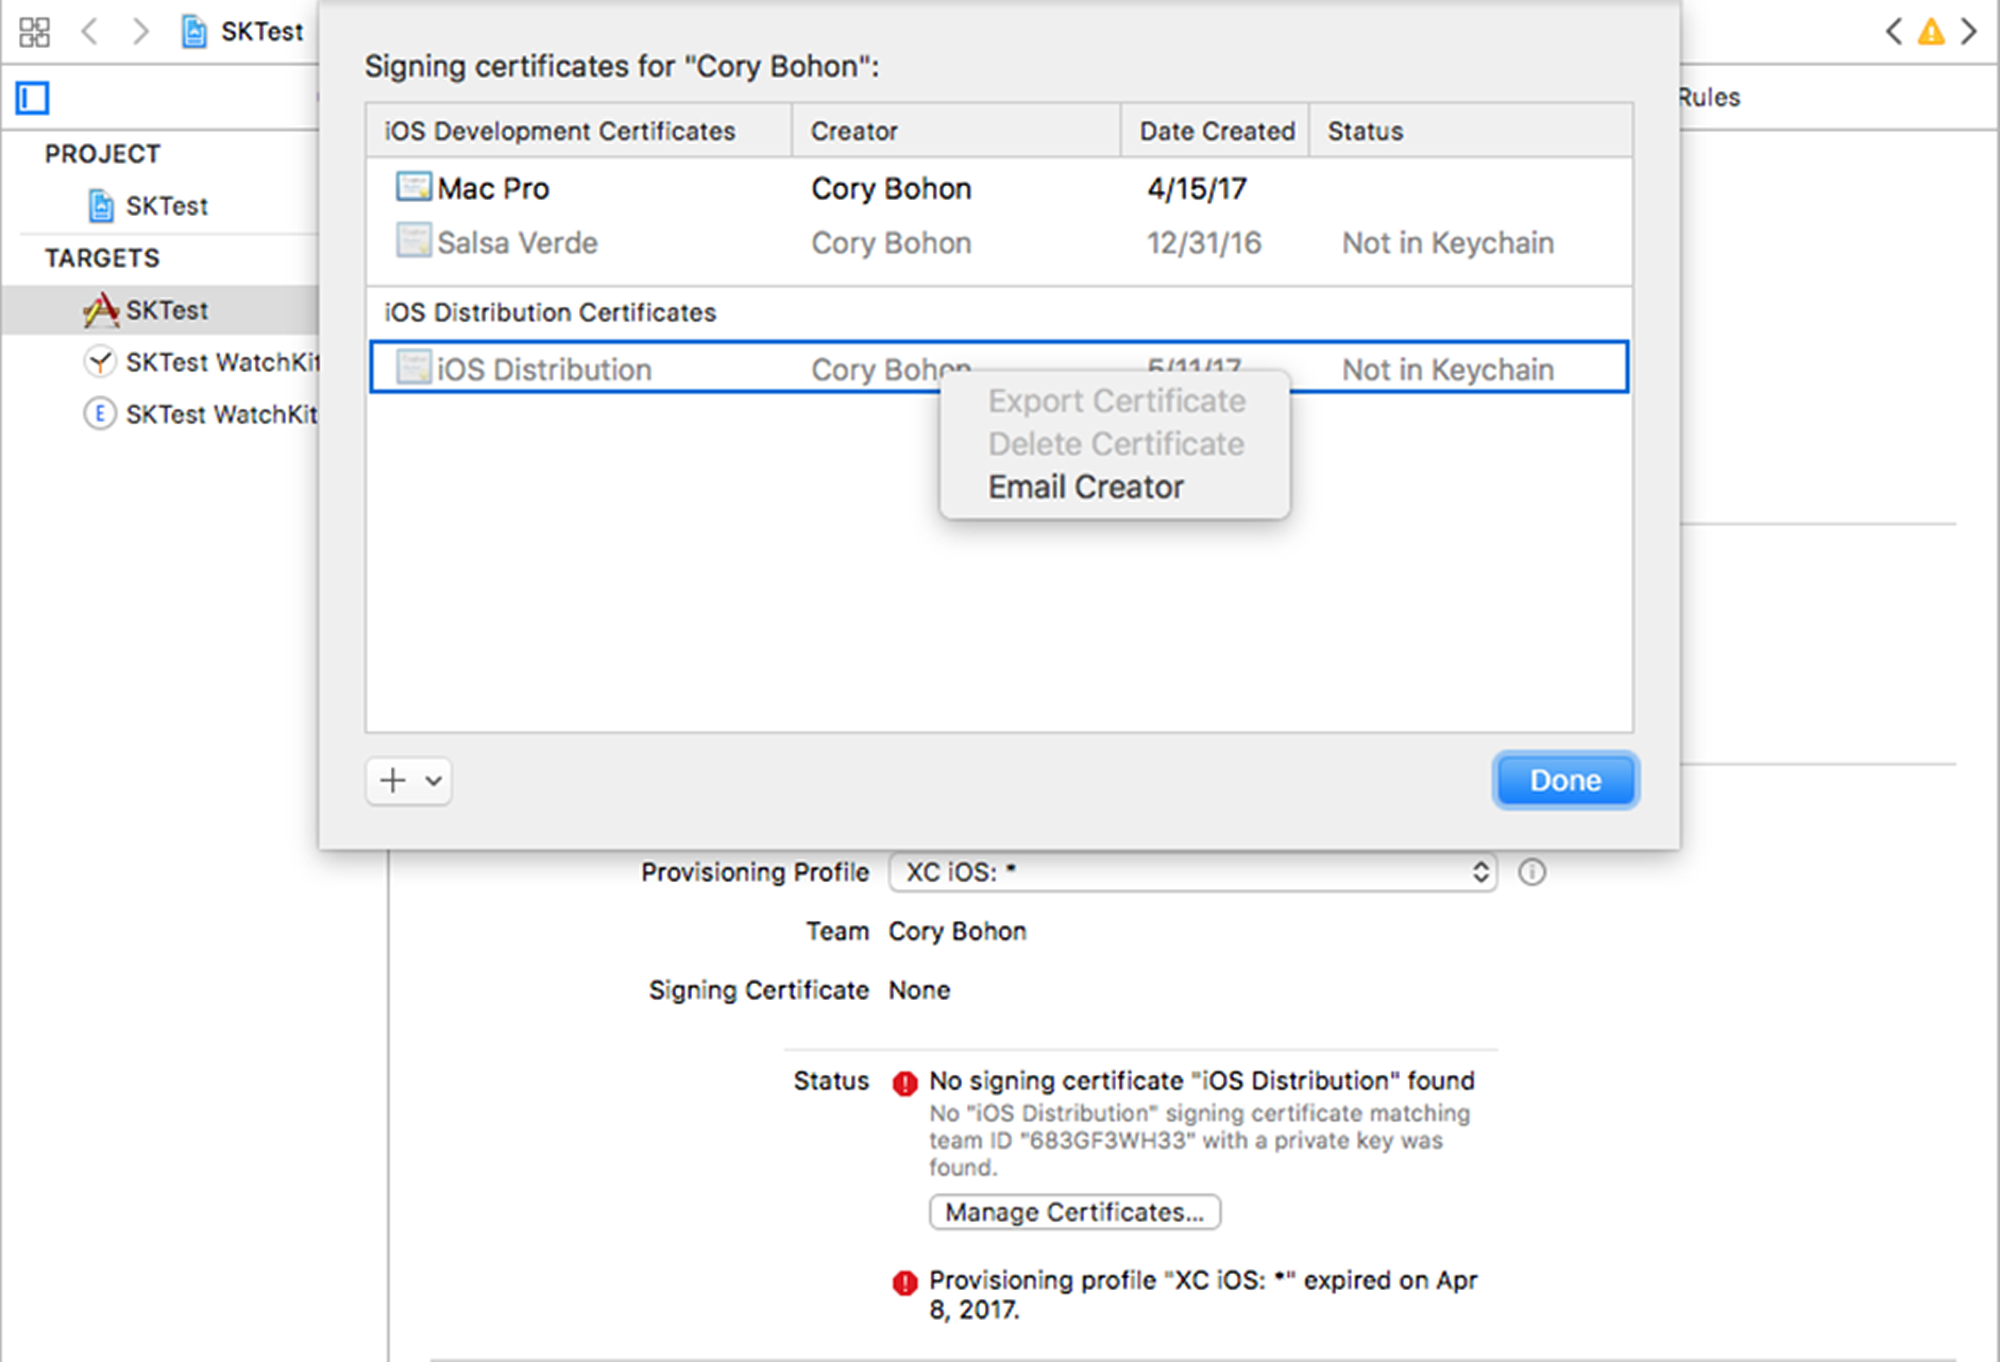
Task: Select the SKTest WatchKit app target
Action: [x=220, y=362]
